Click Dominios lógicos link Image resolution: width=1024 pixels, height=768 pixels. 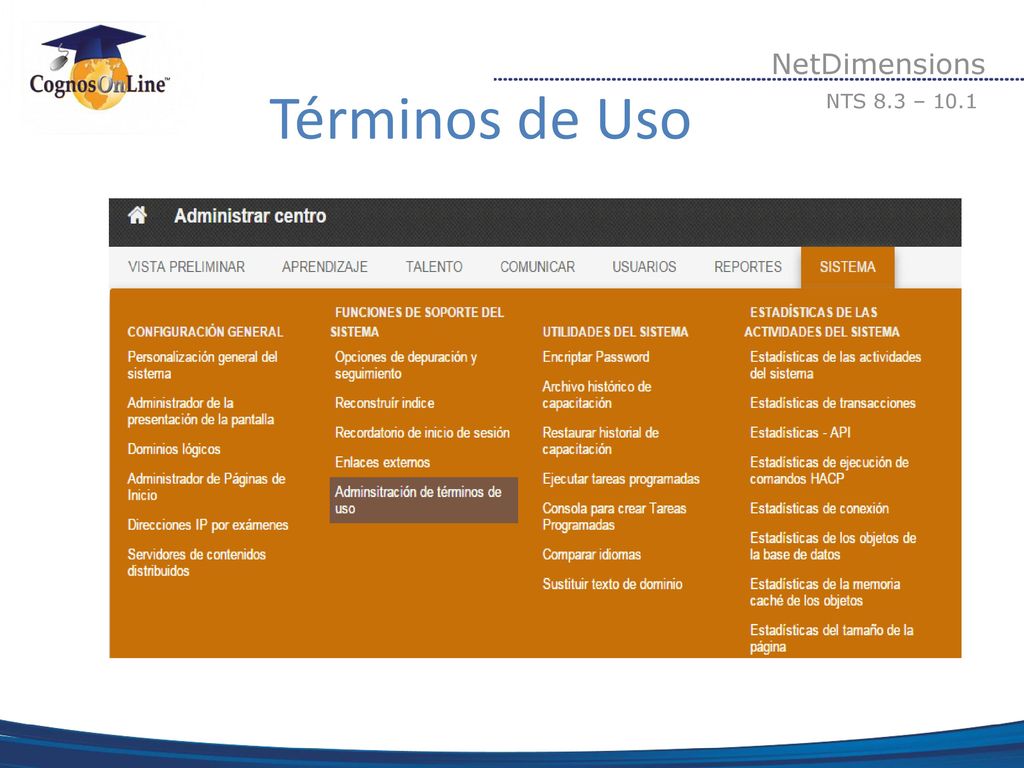174,449
